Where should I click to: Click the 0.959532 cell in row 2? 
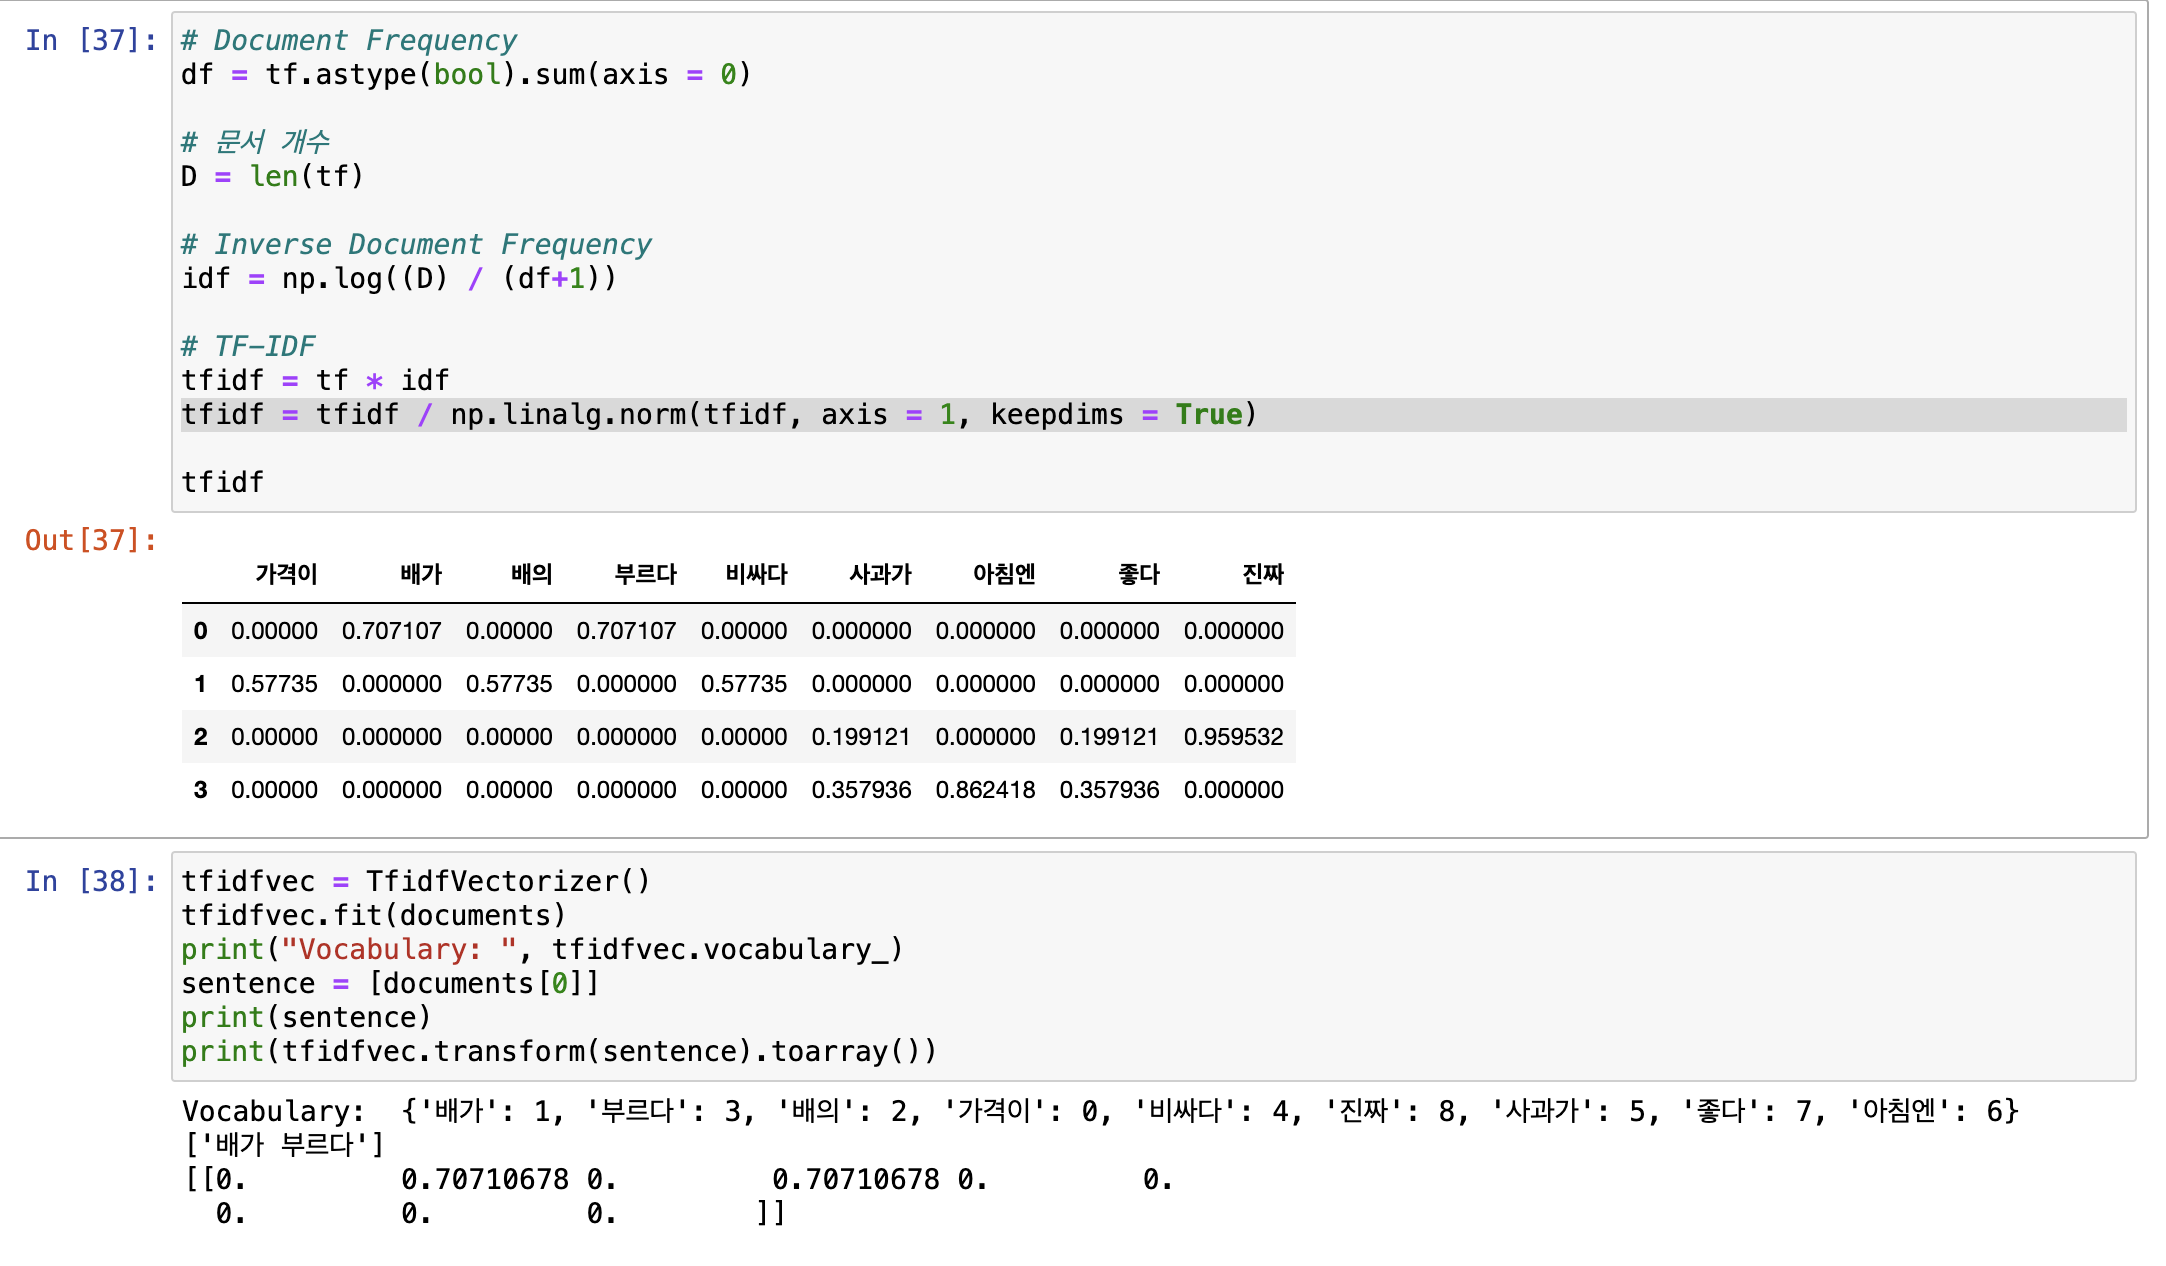pos(1233,737)
